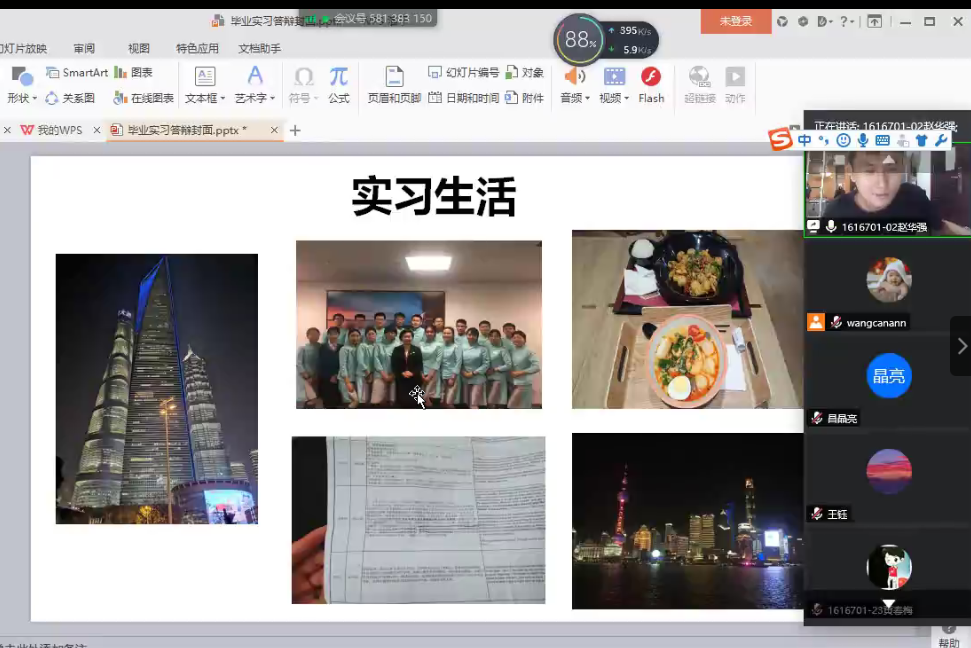This screenshot has height=648, width=971.
Task: Insert a SmartArt graphic
Action: point(77,73)
